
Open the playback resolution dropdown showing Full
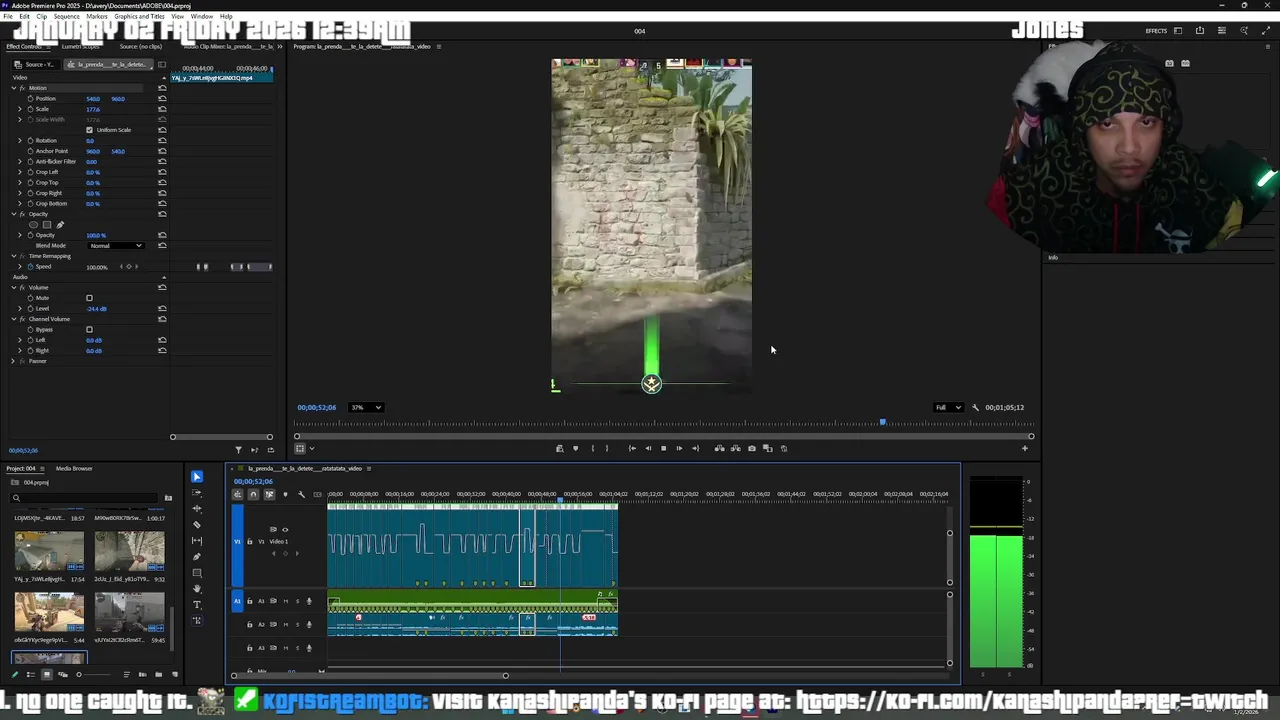click(947, 407)
